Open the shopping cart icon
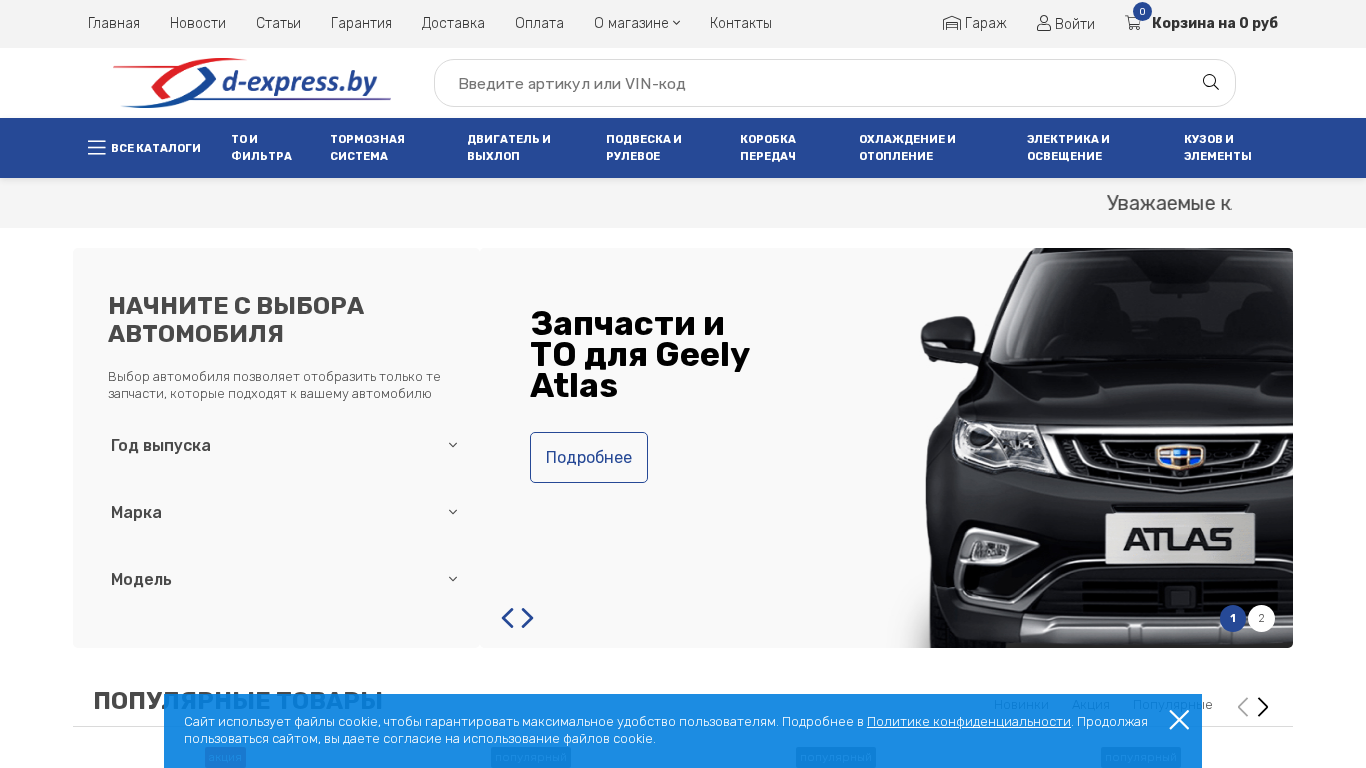This screenshot has height=768, width=1366. click(x=1133, y=23)
